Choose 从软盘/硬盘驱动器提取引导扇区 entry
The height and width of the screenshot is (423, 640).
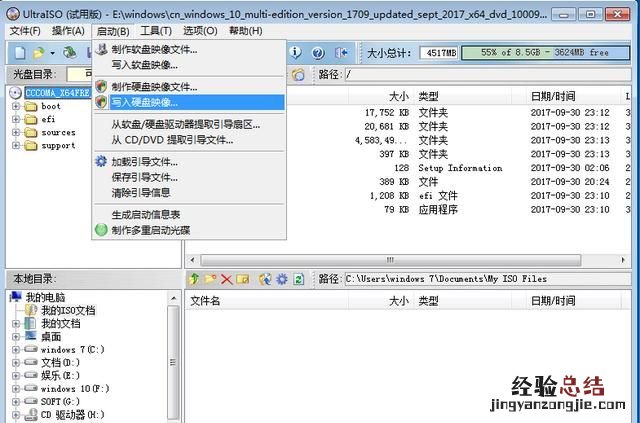[186, 125]
